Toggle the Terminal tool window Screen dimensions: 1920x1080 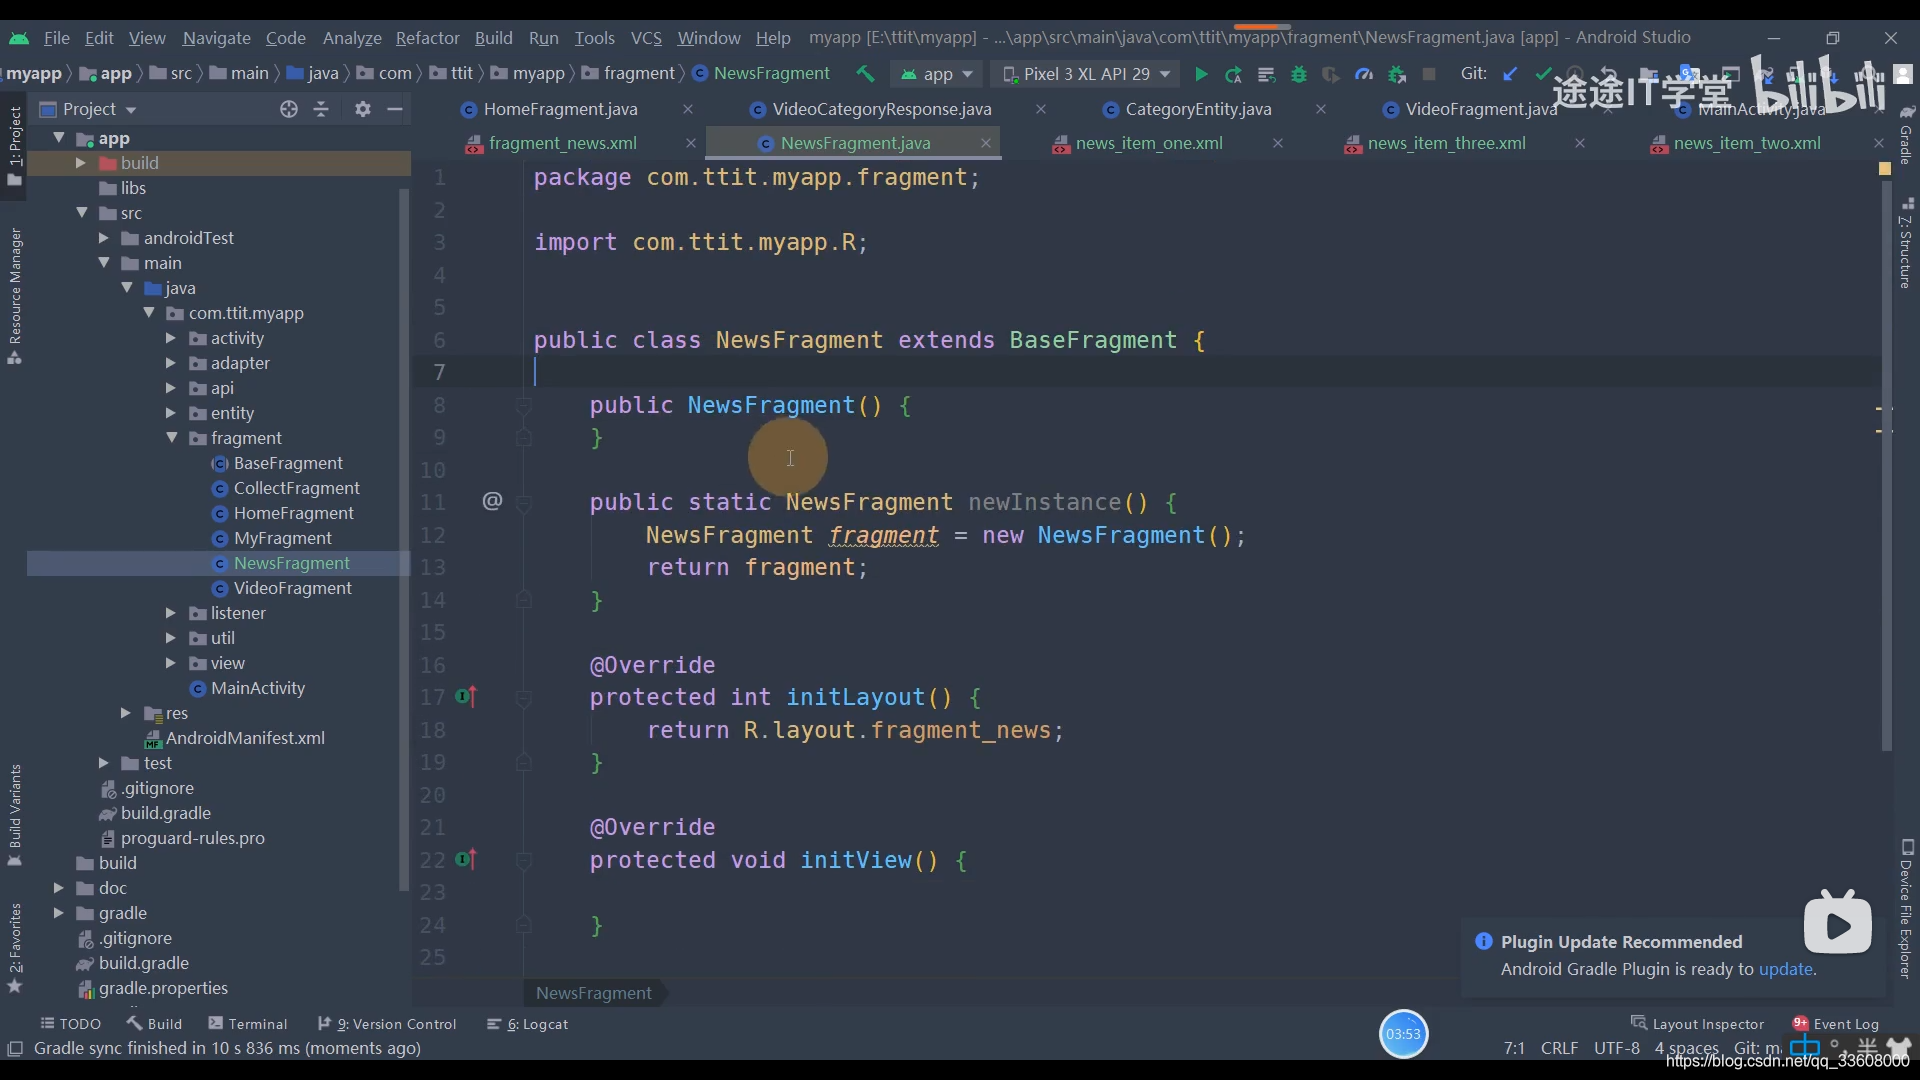click(248, 1024)
